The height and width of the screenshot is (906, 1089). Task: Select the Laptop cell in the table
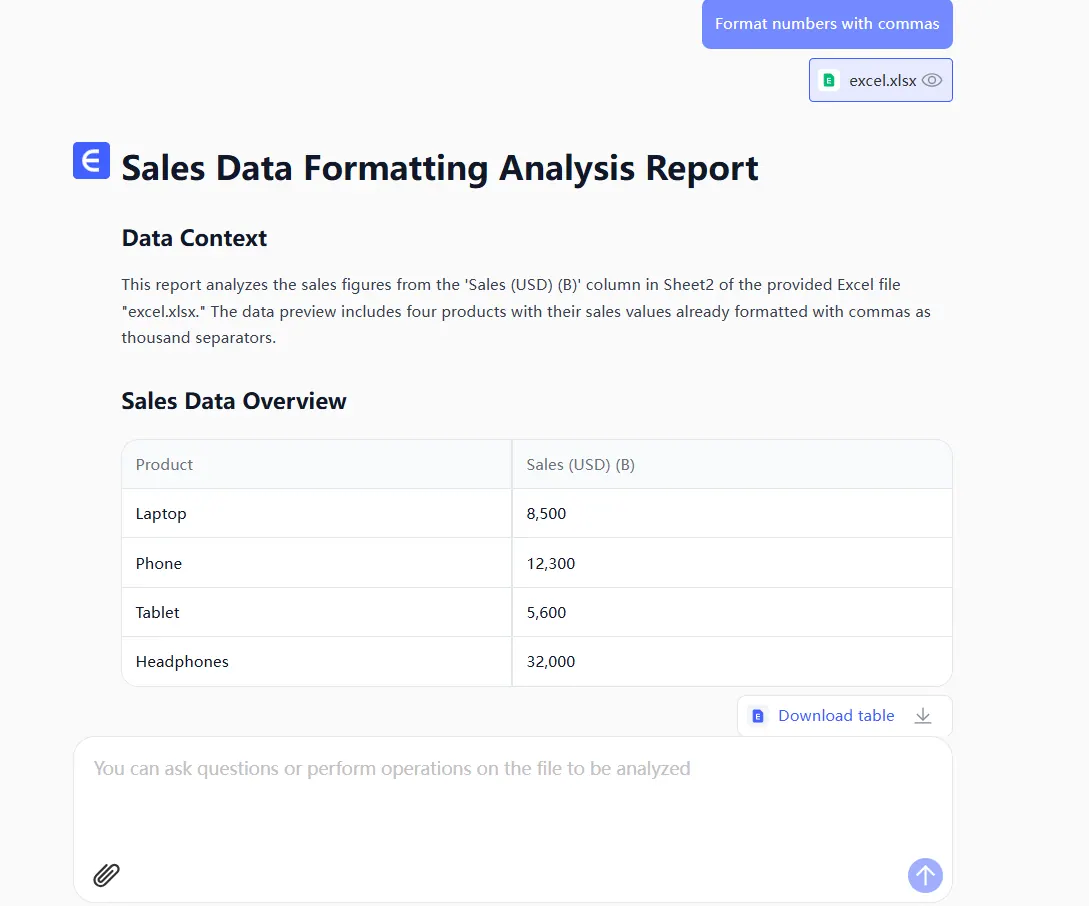[161, 514]
